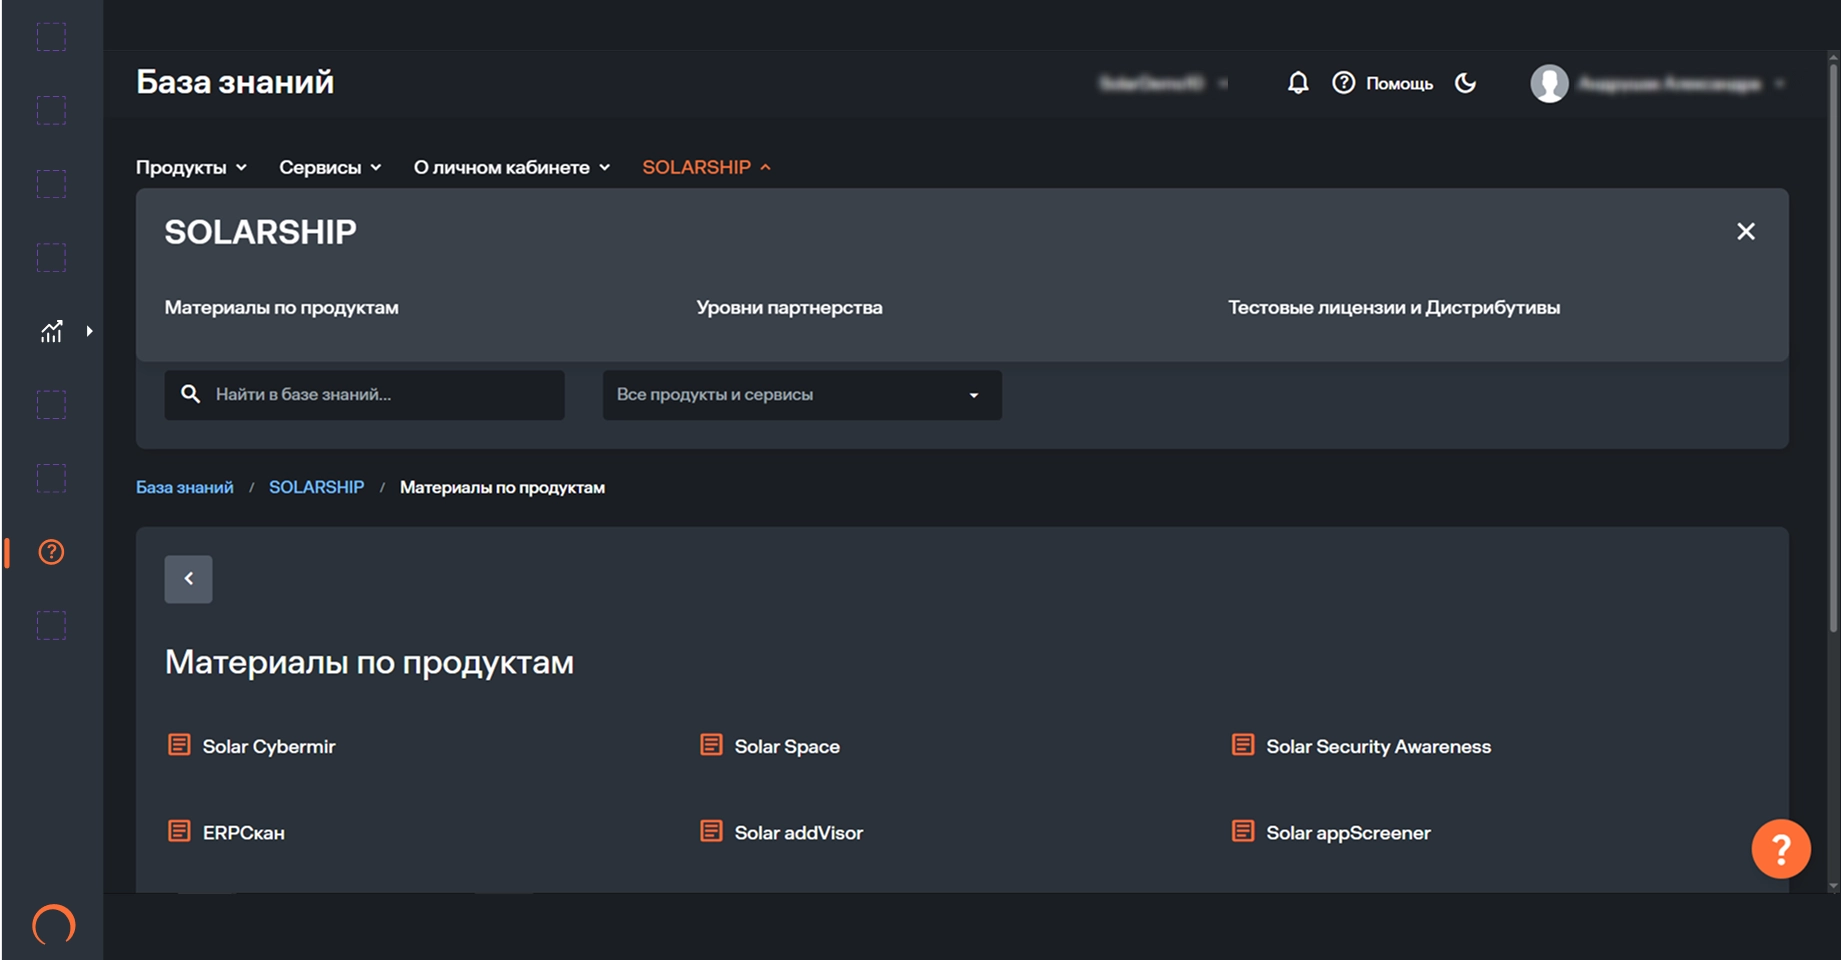Image resolution: width=1841 pixels, height=960 pixels.
Task: Expand sidebar analytics arrow
Action: [89, 331]
